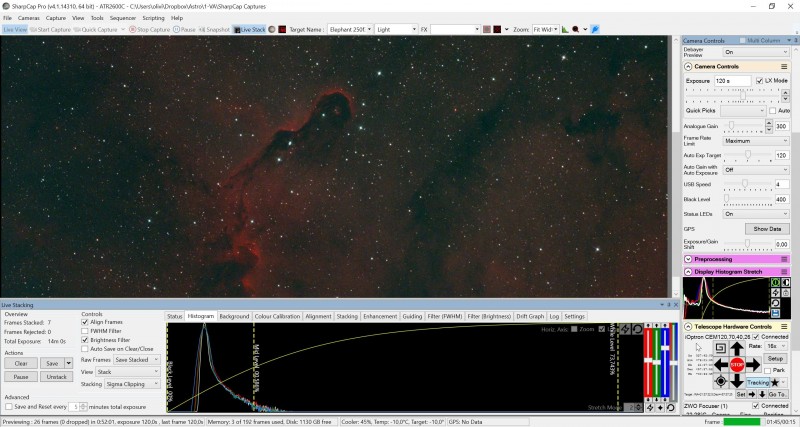Switch to the Enhancement tab

[380, 316]
